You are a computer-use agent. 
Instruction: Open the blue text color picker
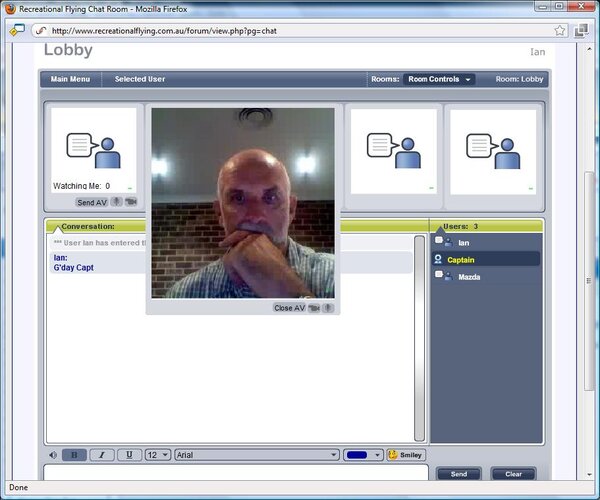[363, 455]
